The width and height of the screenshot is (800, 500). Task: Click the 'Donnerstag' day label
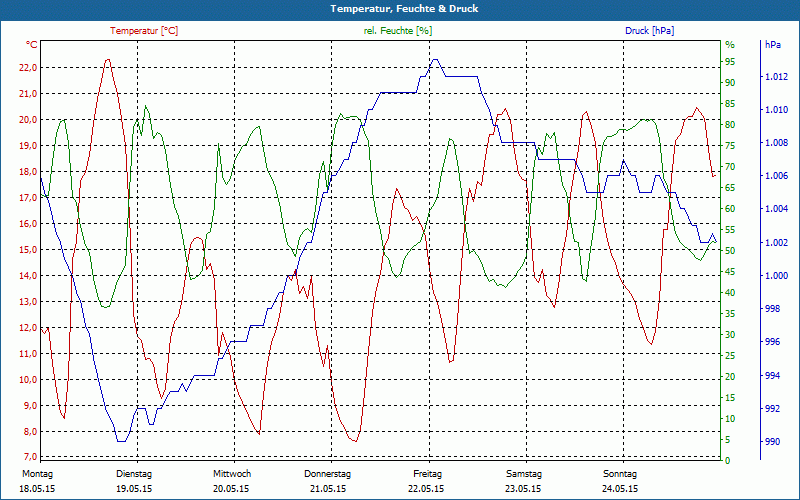point(328,474)
